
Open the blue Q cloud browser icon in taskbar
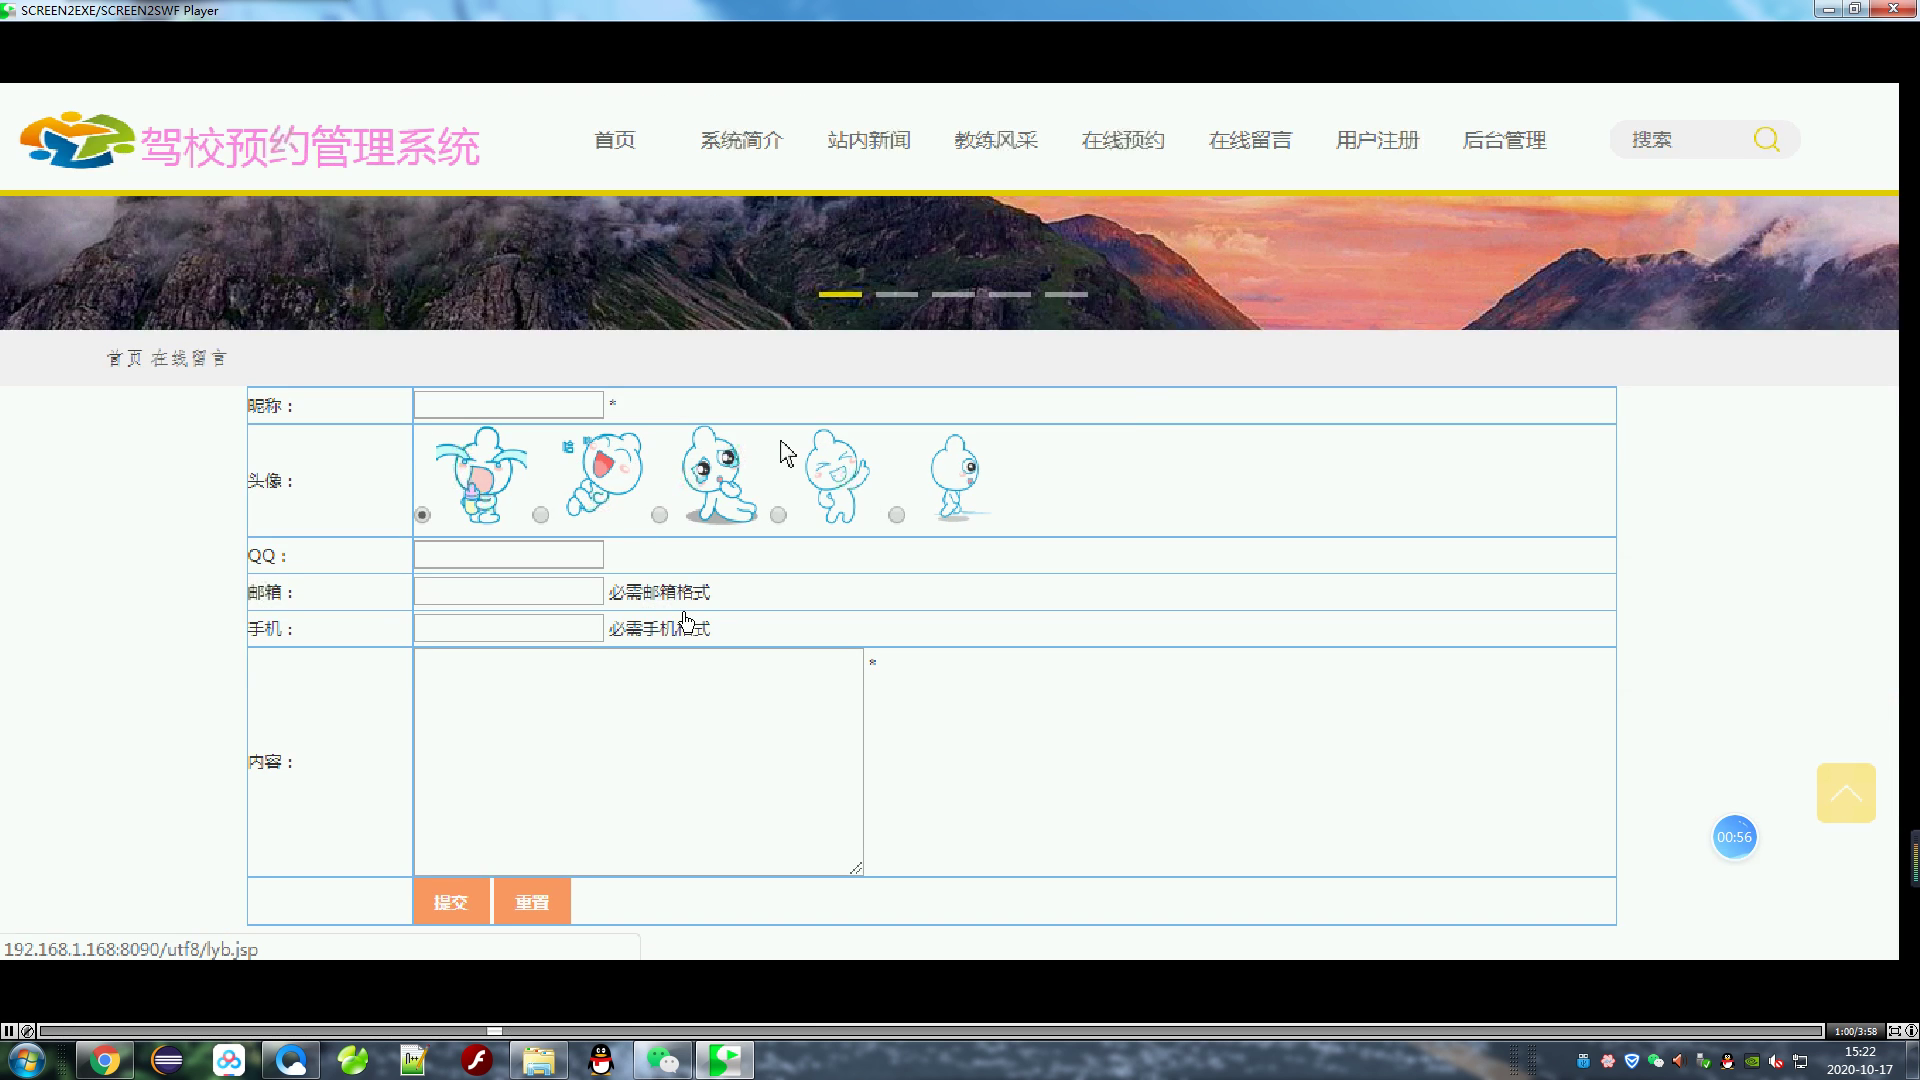291,1060
